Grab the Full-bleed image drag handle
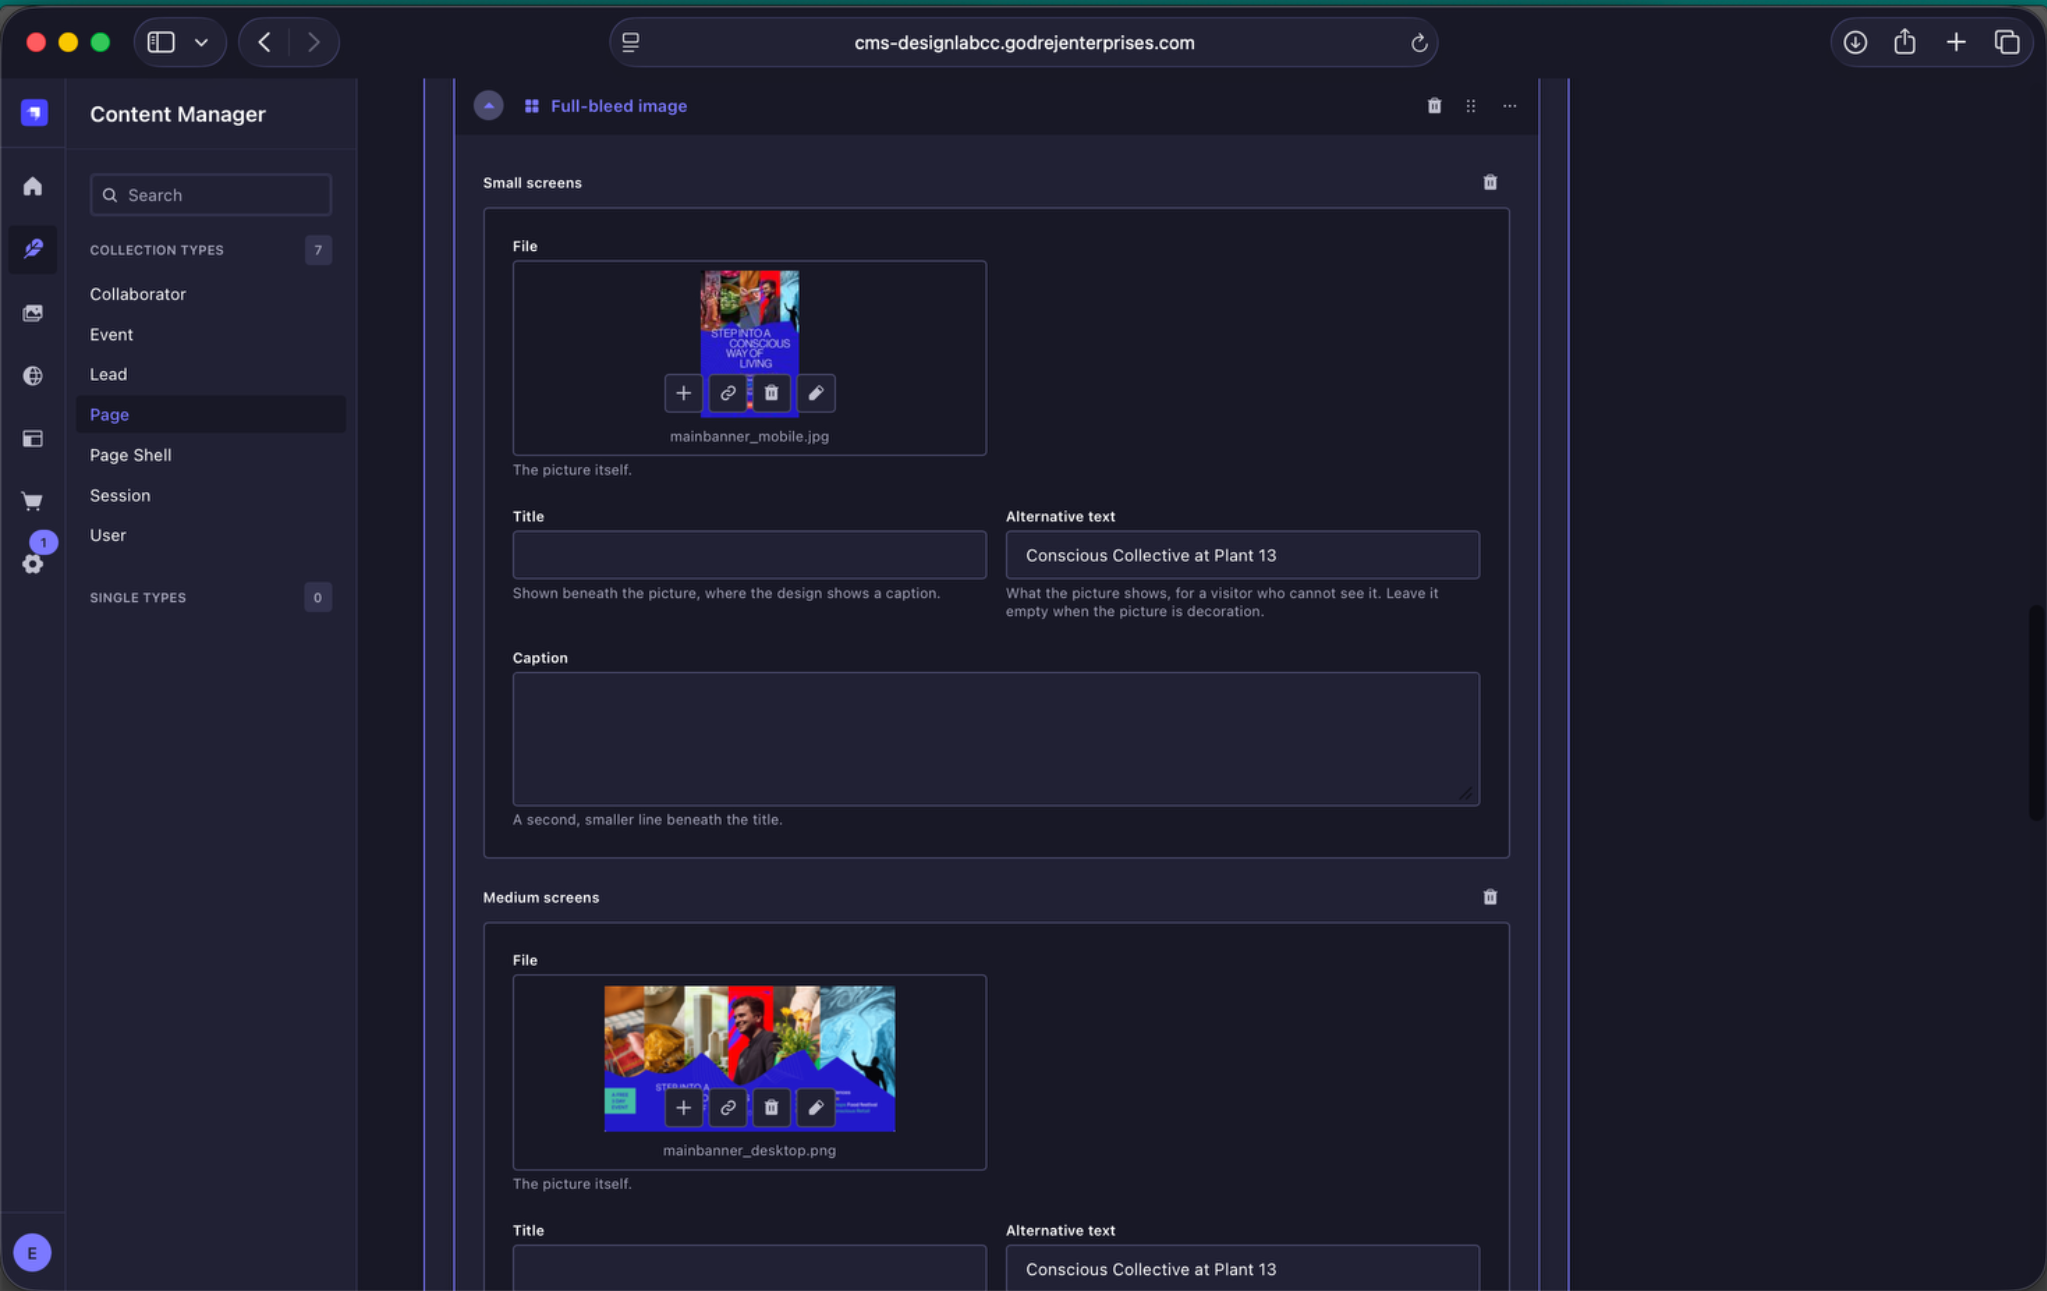The height and width of the screenshot is (1291, 2047). [x=1471, y=105]
